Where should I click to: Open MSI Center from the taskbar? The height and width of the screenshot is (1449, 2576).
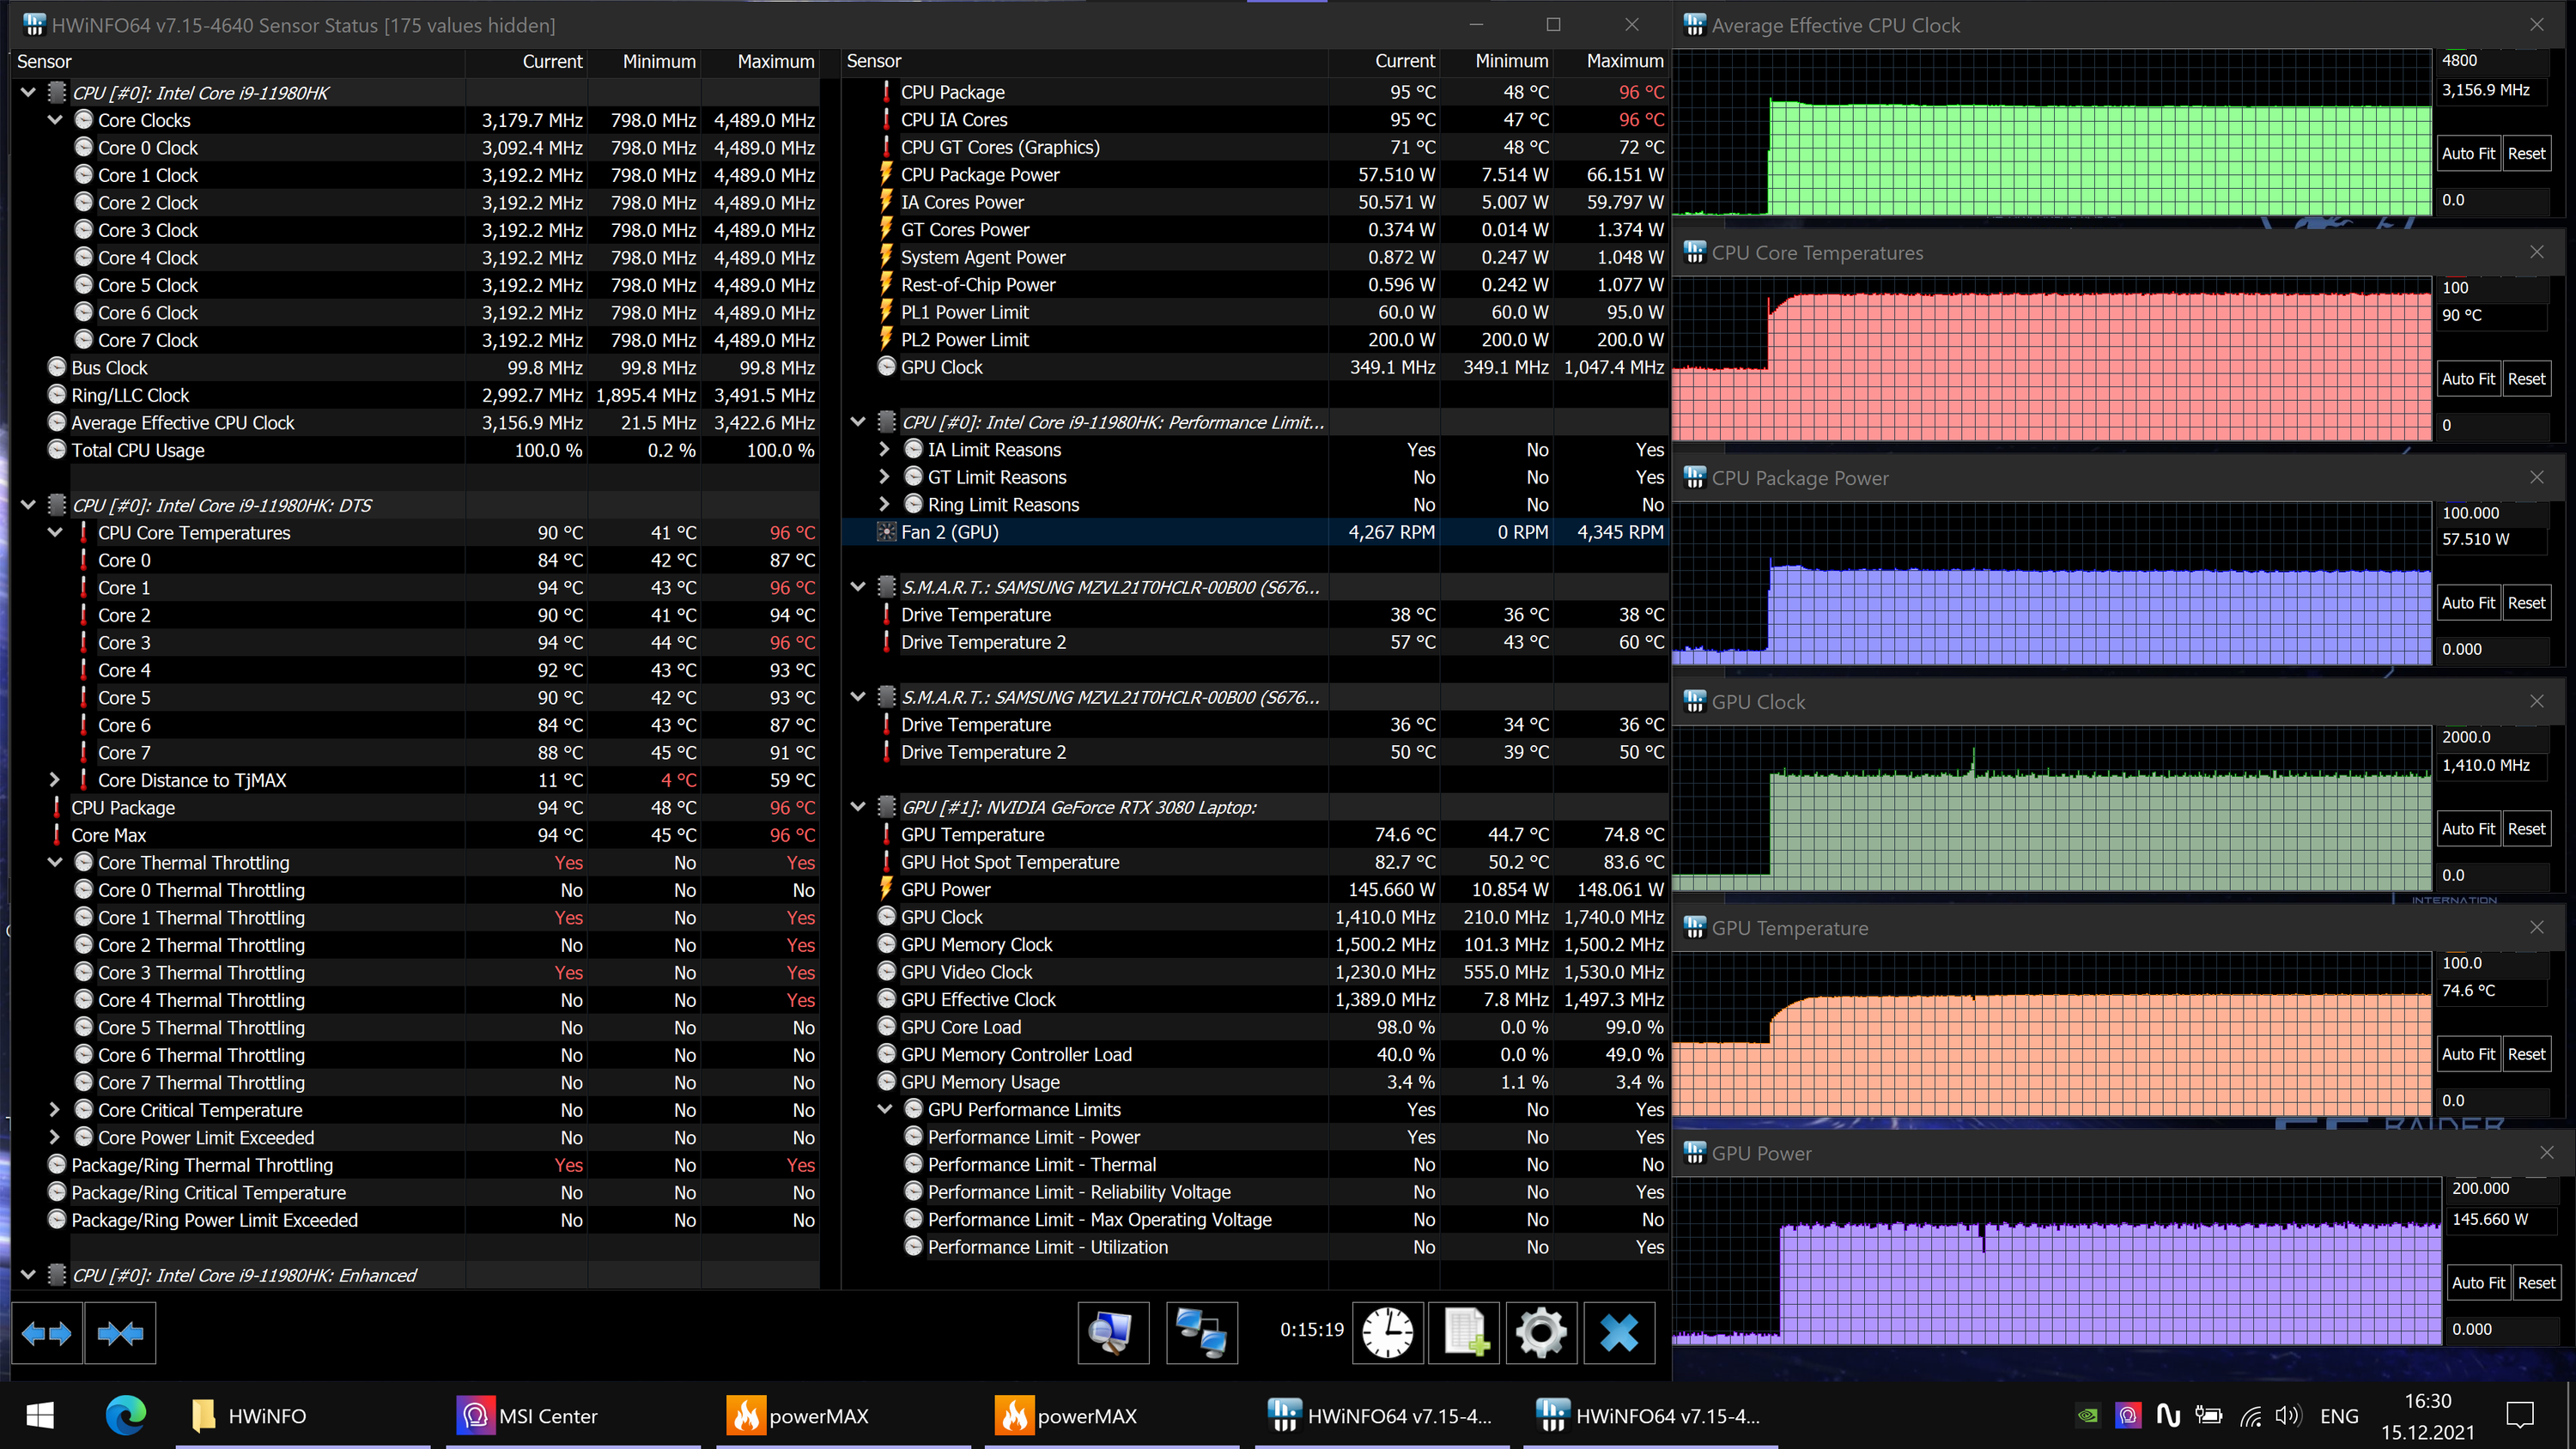tap(528, 1416)
